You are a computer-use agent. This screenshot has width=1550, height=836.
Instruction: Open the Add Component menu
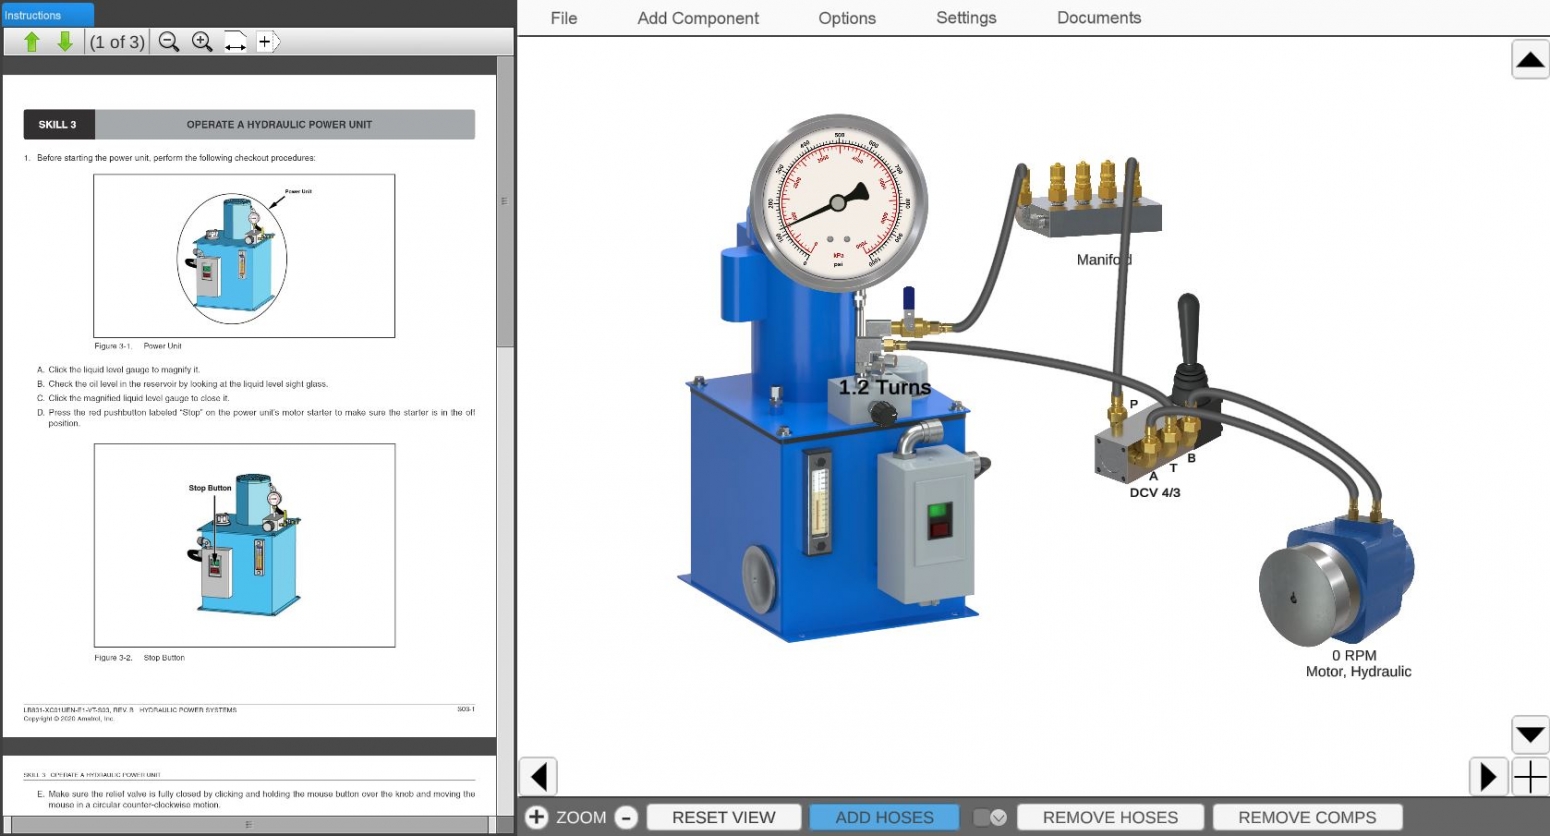click(x=698, y=18)
